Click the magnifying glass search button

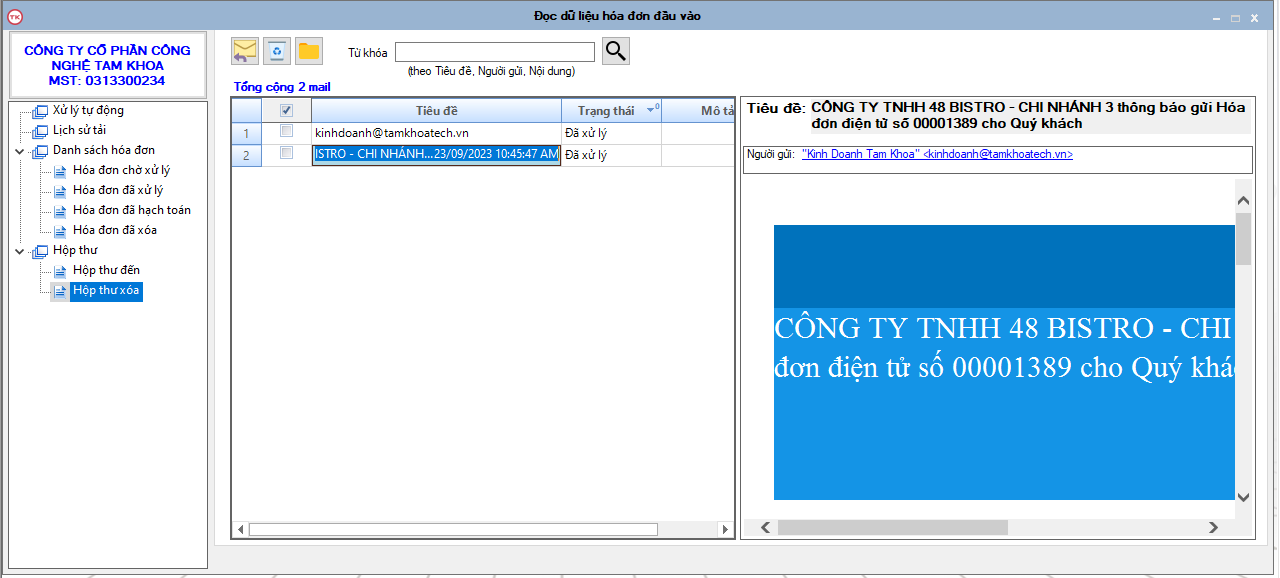click(616, 51)
